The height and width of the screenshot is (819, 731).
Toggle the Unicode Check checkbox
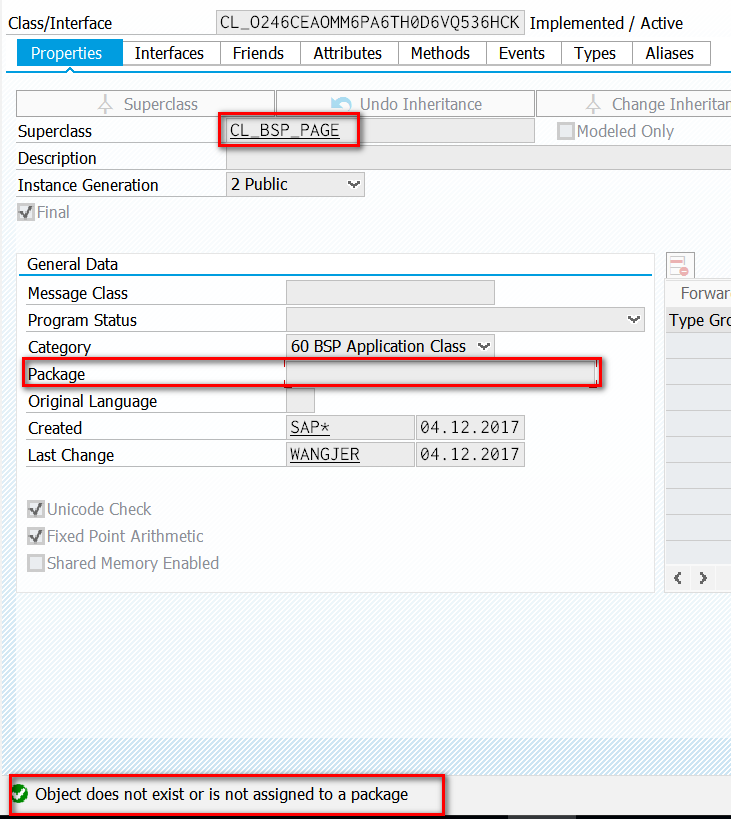pyautogui.click(x=36, y=509)
